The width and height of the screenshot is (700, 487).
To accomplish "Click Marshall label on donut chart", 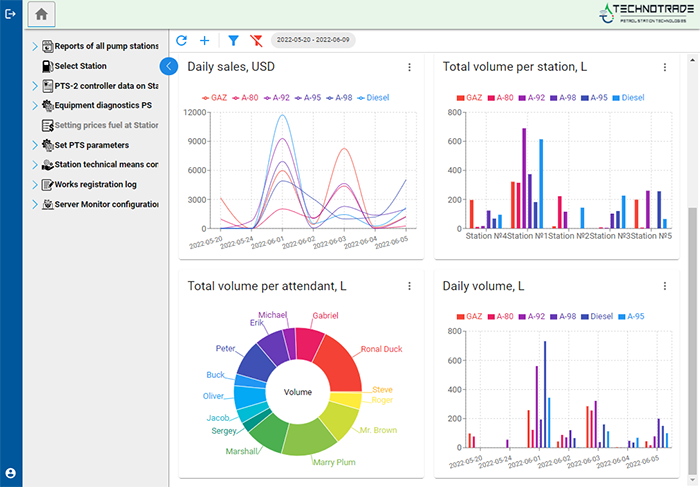I will click(242, 451).
